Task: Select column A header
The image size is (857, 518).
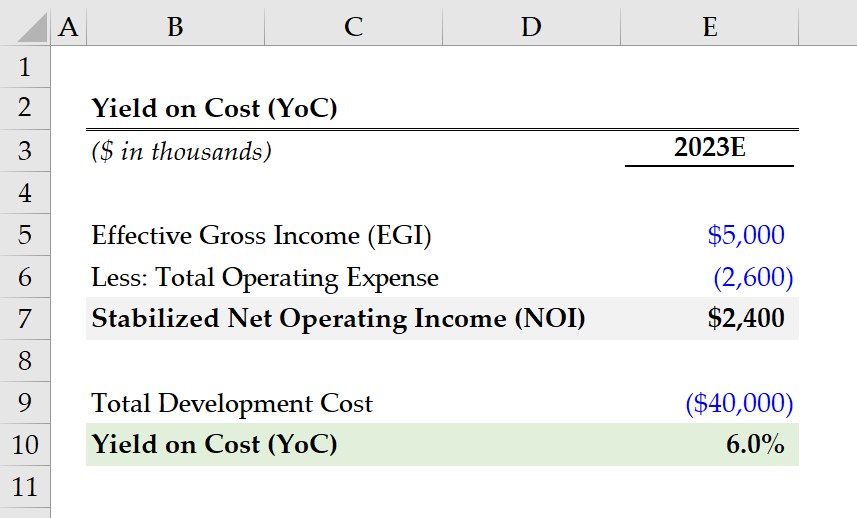Action: coord(68,27)
